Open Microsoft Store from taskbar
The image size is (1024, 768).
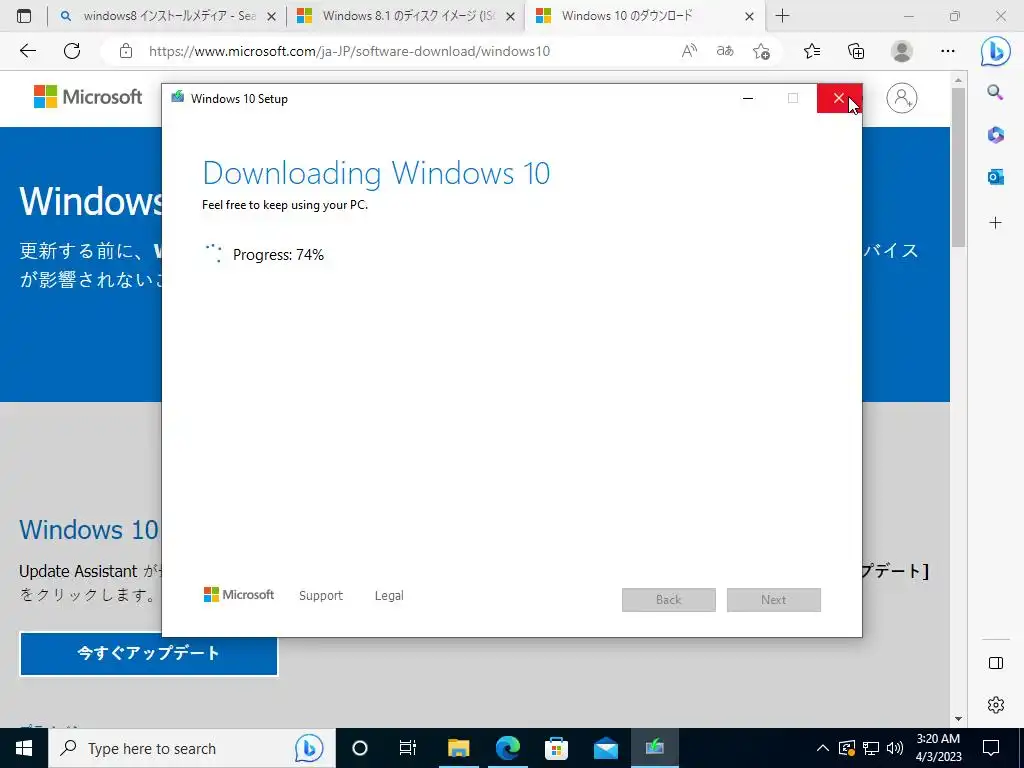click(x=556, y=748)
